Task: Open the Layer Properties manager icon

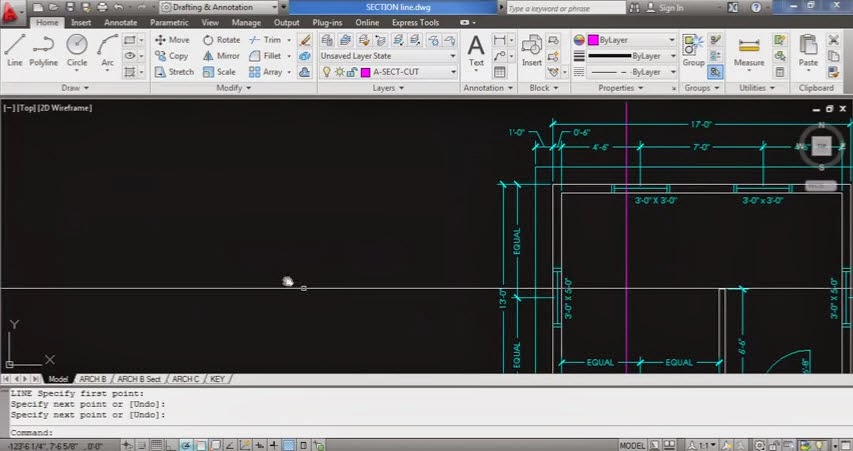Action: (327, 40)
